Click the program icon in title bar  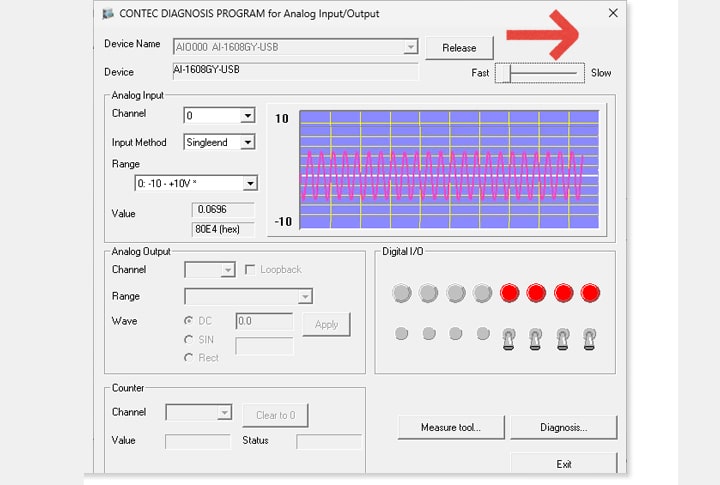(108, 13)
